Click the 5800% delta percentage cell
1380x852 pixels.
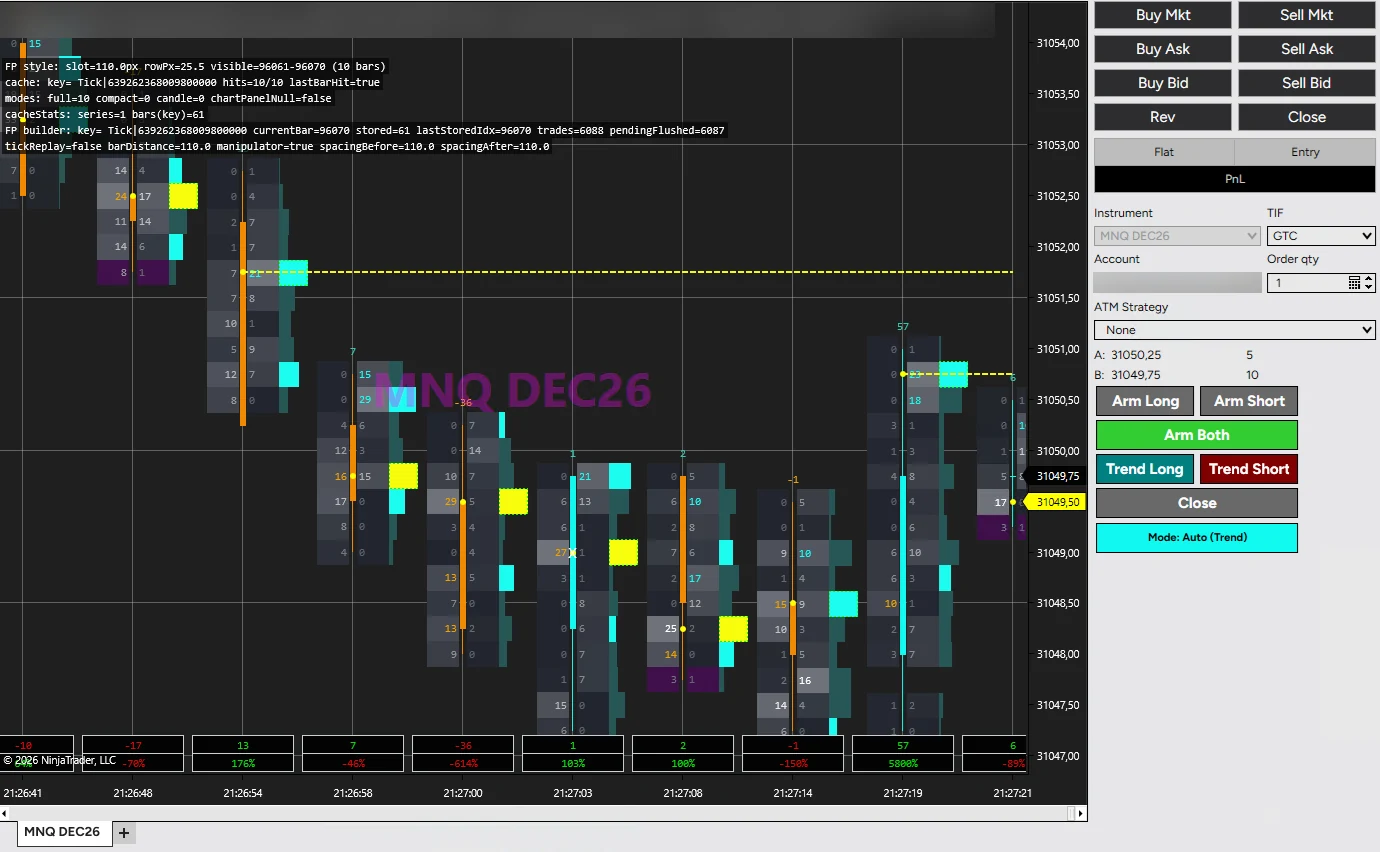point(903,763)
